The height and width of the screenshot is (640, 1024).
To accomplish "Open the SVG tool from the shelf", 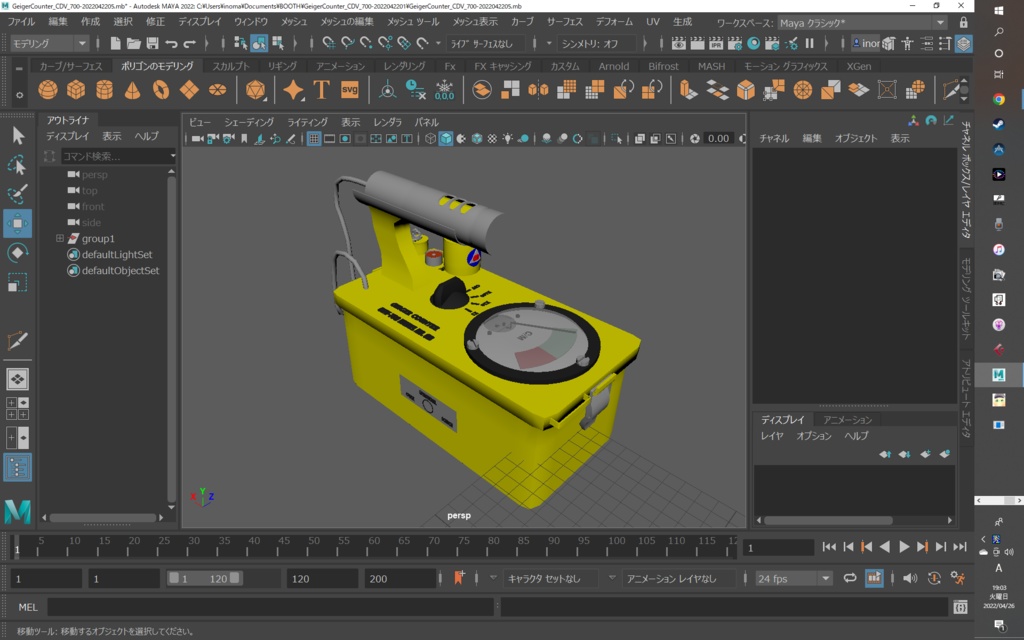I will [x=349, y=91].
